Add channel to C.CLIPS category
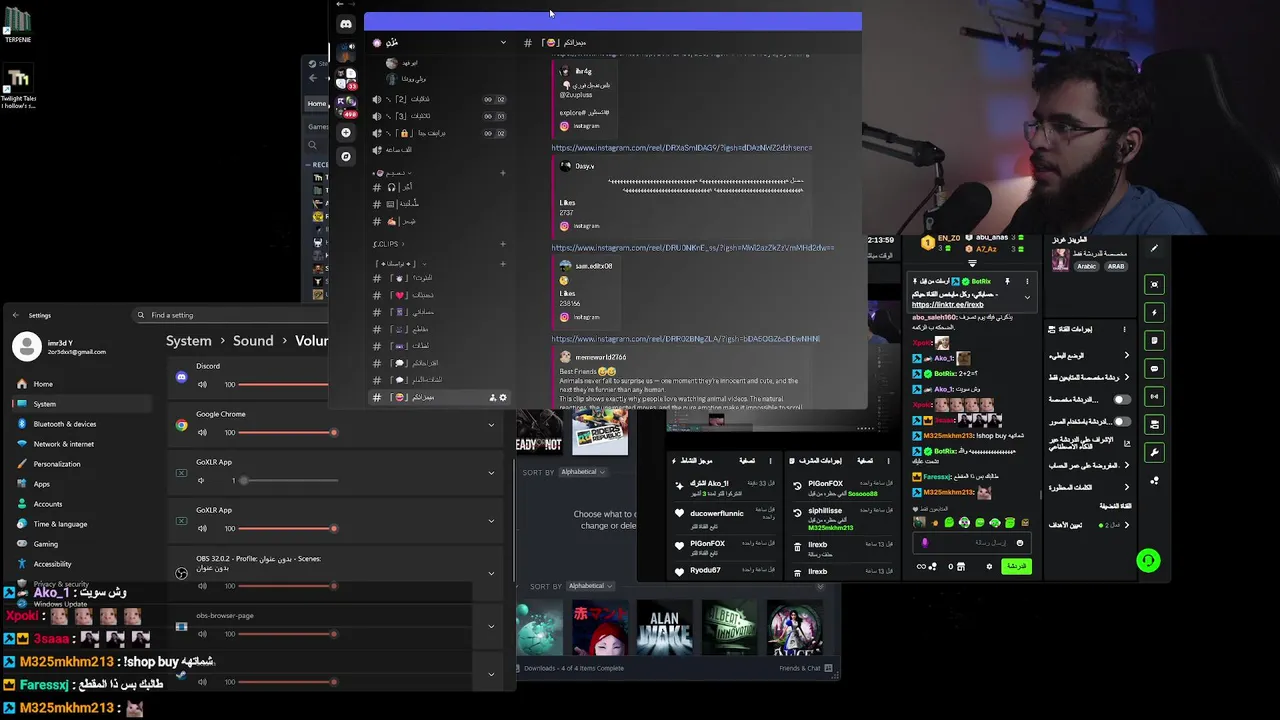1280x720 pixels. (x=503, y=244)
